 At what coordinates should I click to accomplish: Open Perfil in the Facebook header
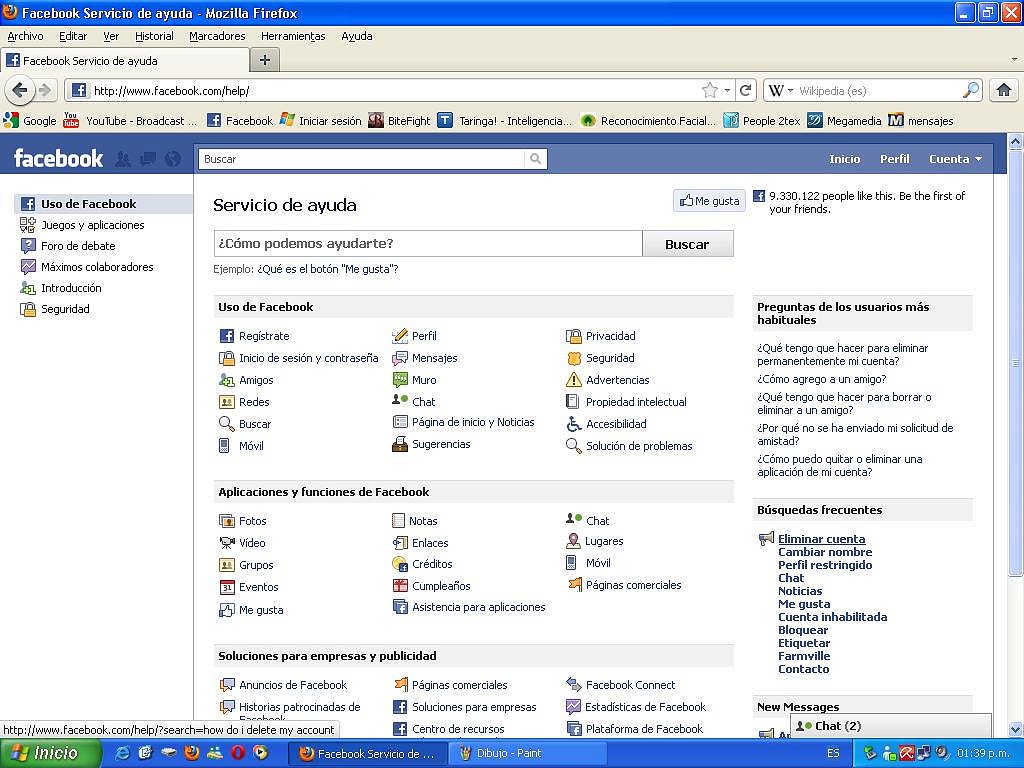pyautogui.click(x=895, y=159)
